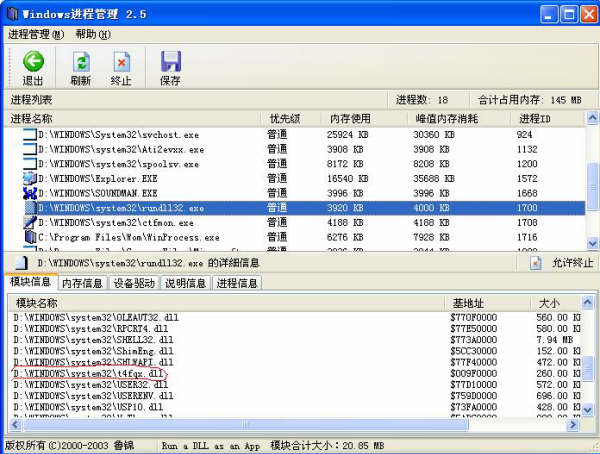The width and height of the screenshot is (600, 454).
Task: Select the Explorer.EXE process row
Action: 295,178
